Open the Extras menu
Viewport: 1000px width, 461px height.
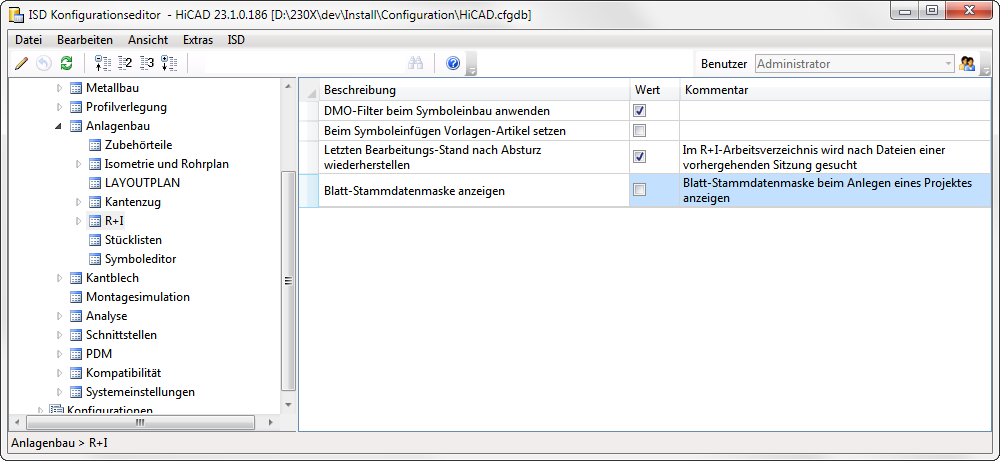(x=198, y=40)
